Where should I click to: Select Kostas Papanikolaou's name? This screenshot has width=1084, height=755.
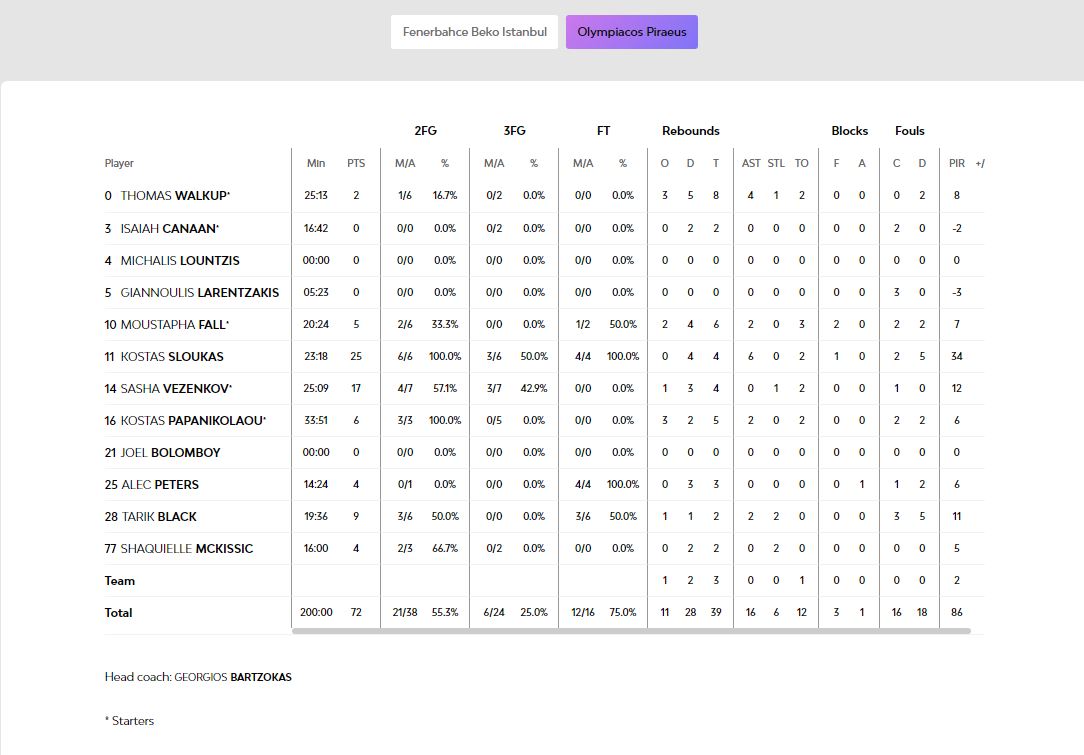point(192,420)
